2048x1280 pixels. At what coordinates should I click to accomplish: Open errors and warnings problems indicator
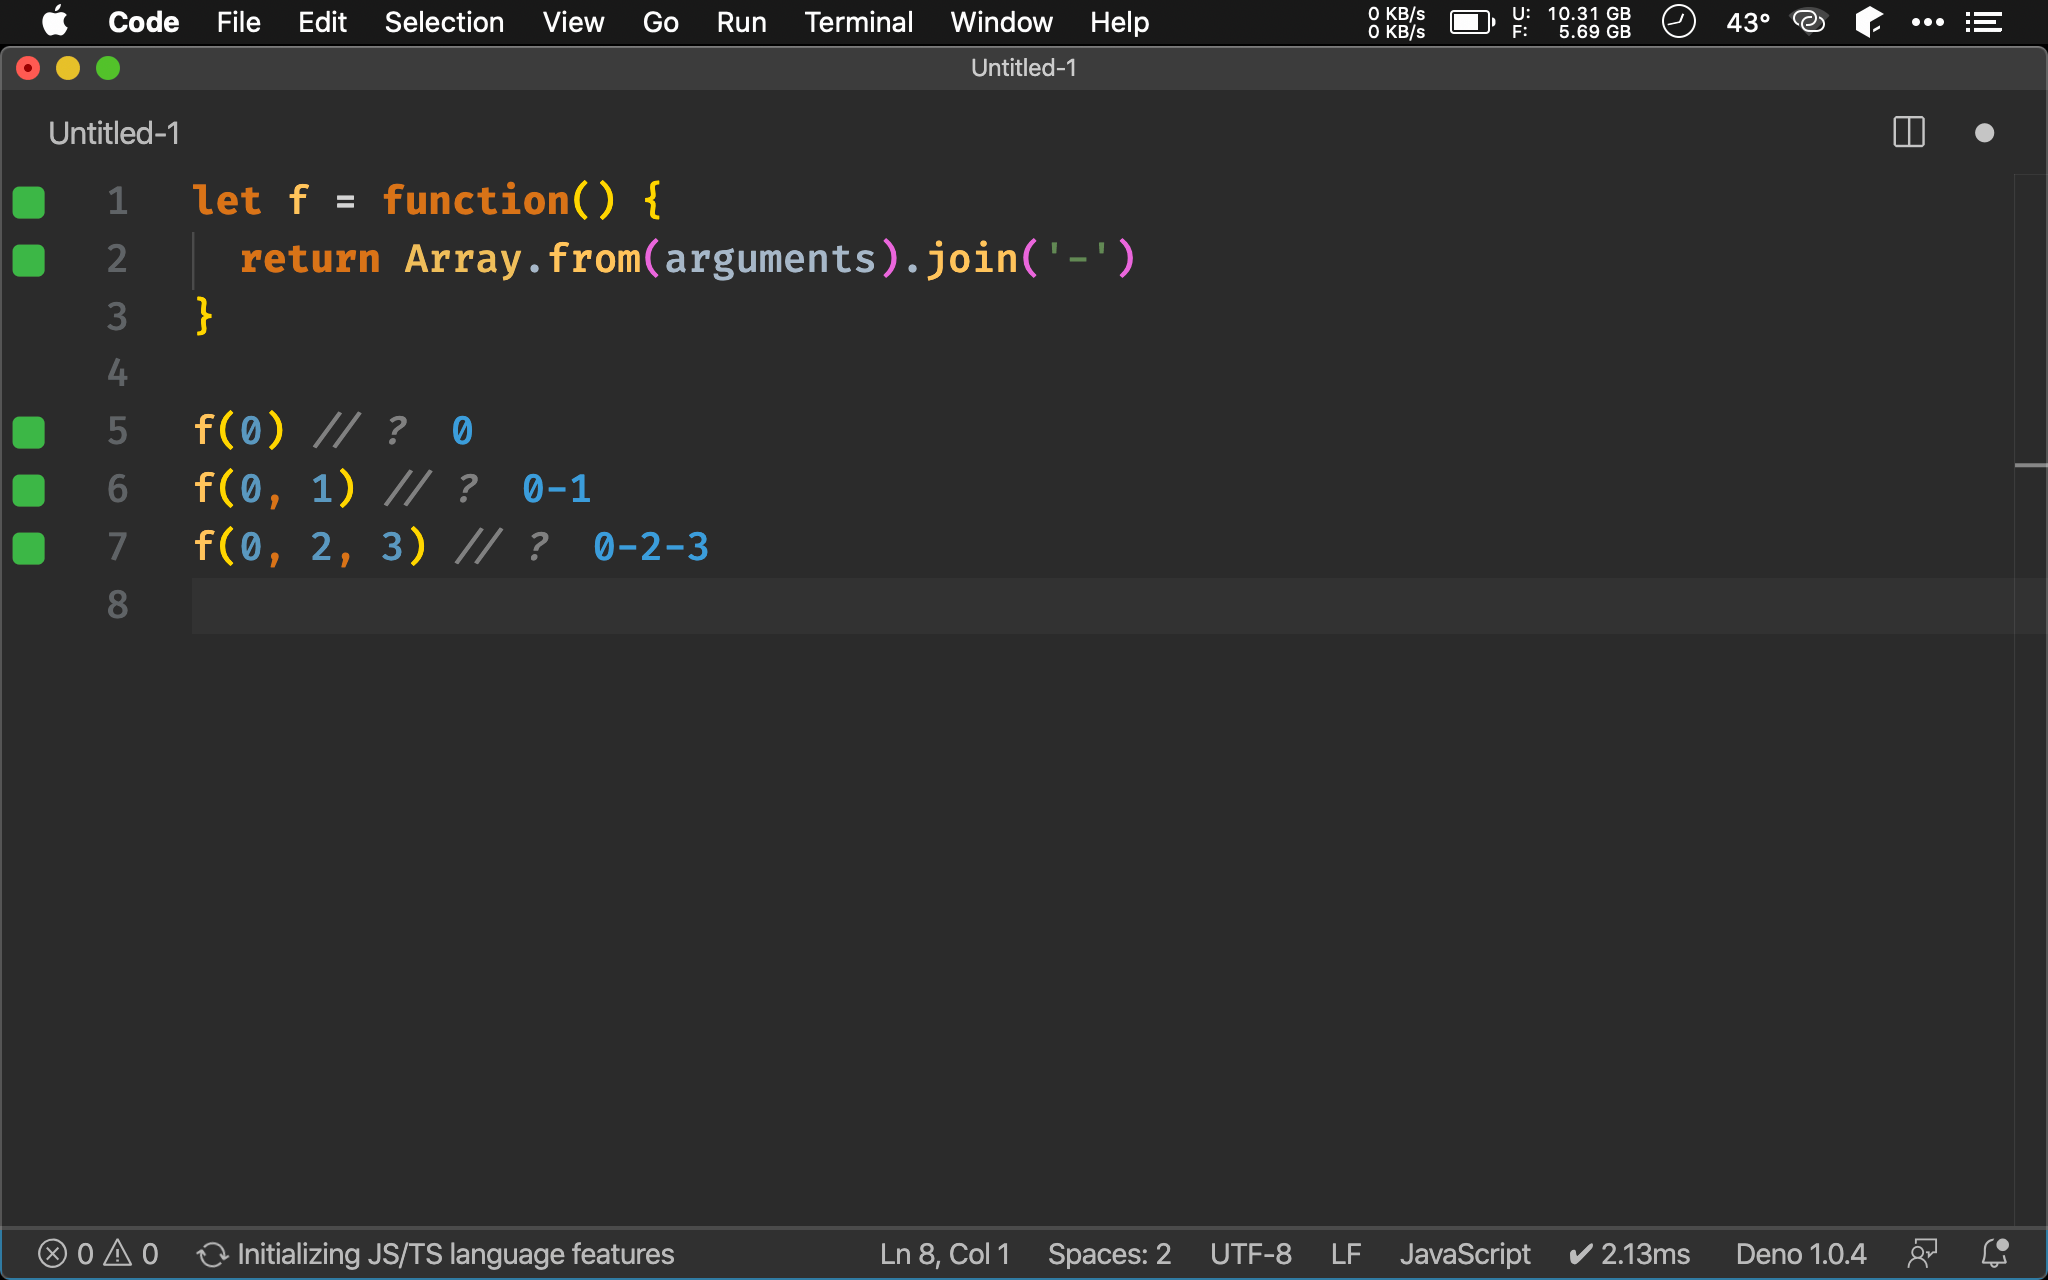(x=98, y=1254)
